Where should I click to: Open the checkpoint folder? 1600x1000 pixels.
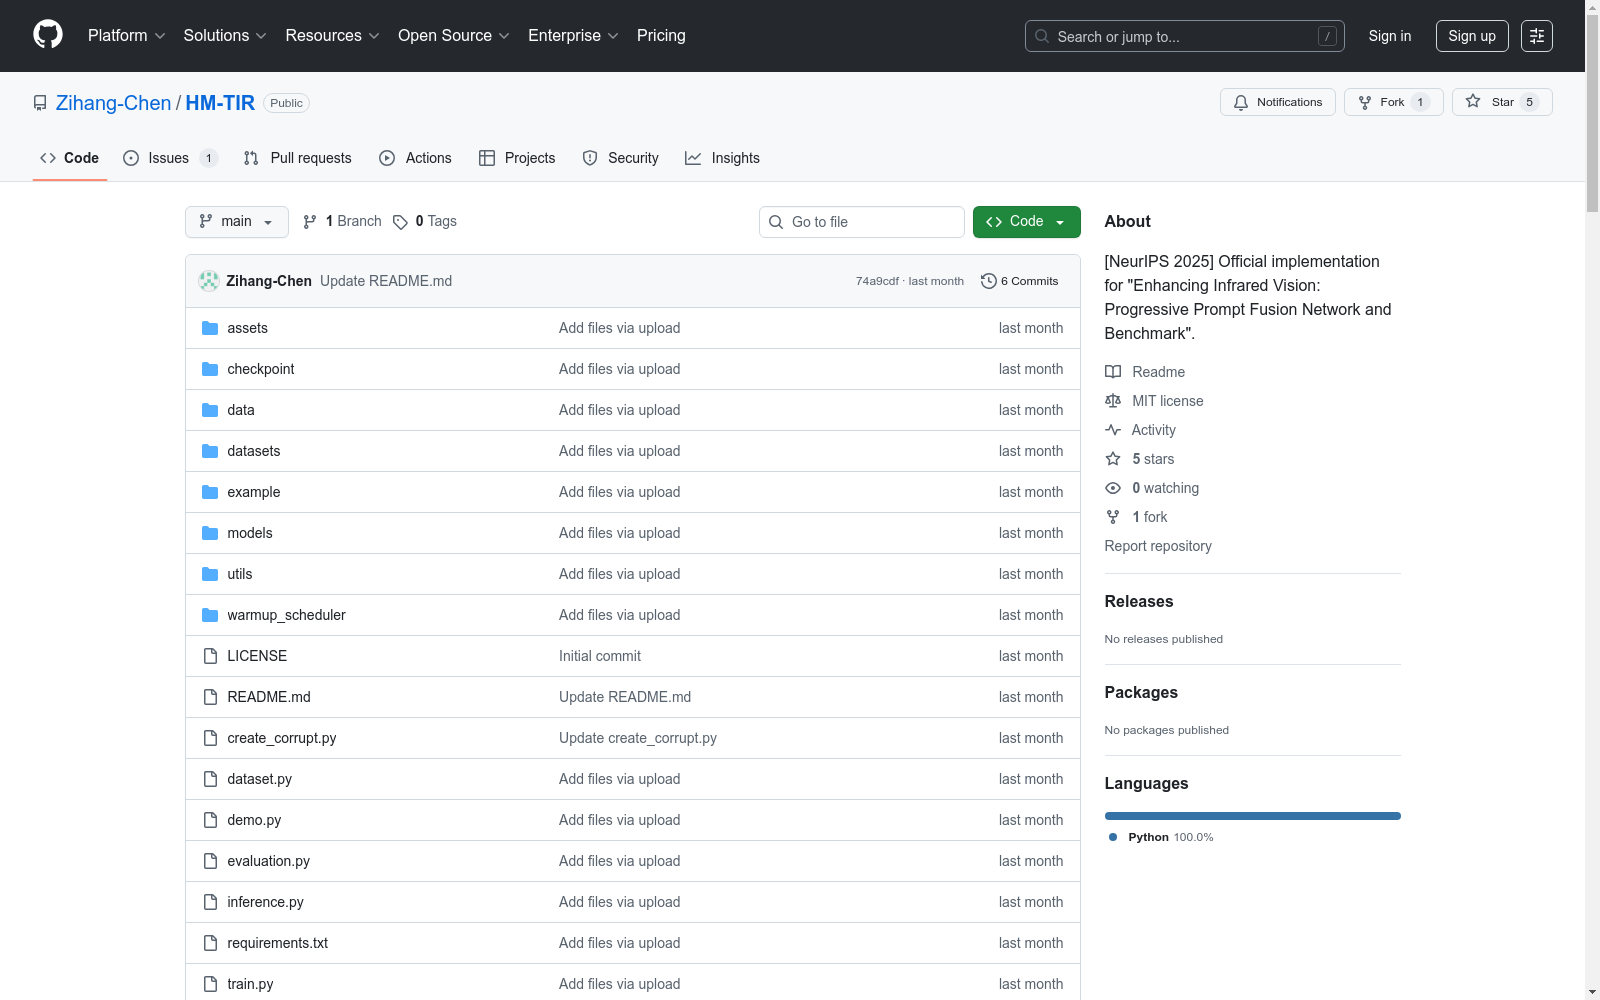click(261, 369)
